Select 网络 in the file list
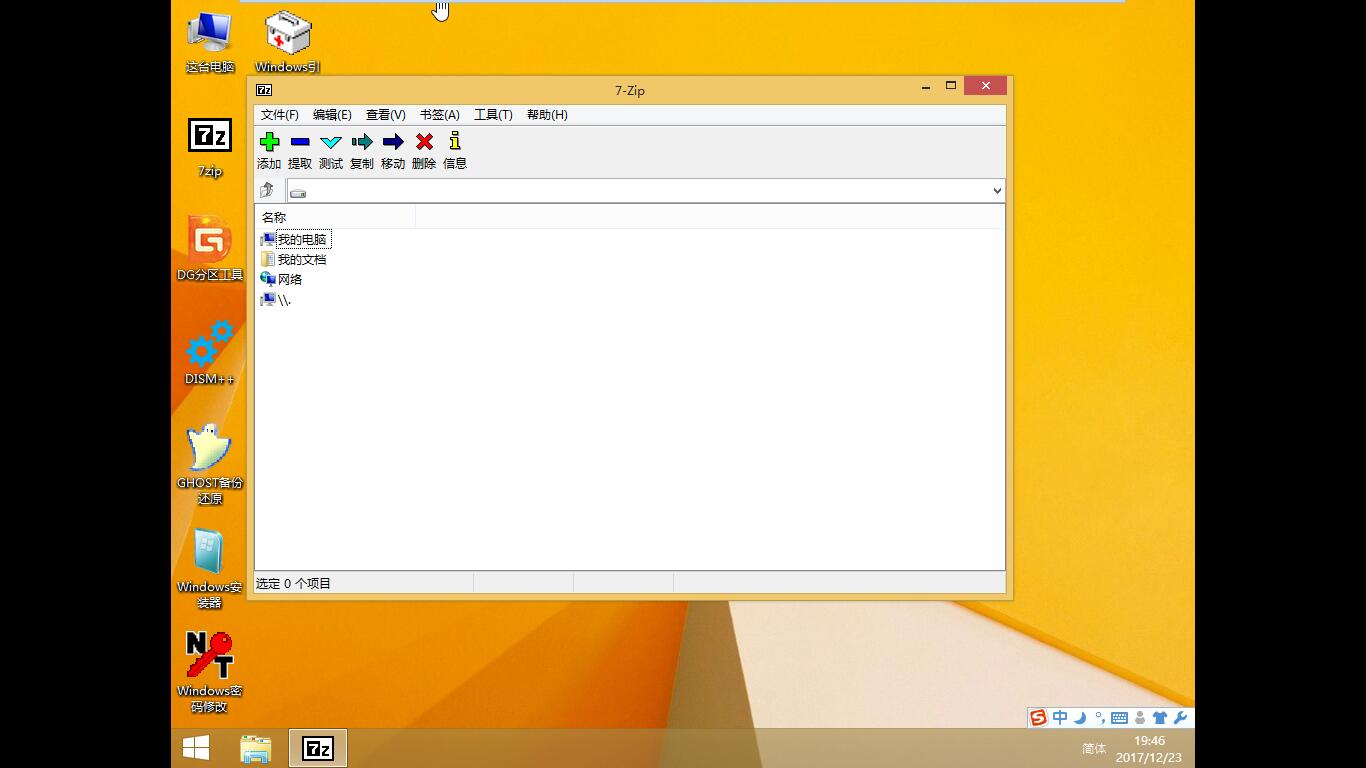Viewport: 1366px width, 768px height. 281,280
